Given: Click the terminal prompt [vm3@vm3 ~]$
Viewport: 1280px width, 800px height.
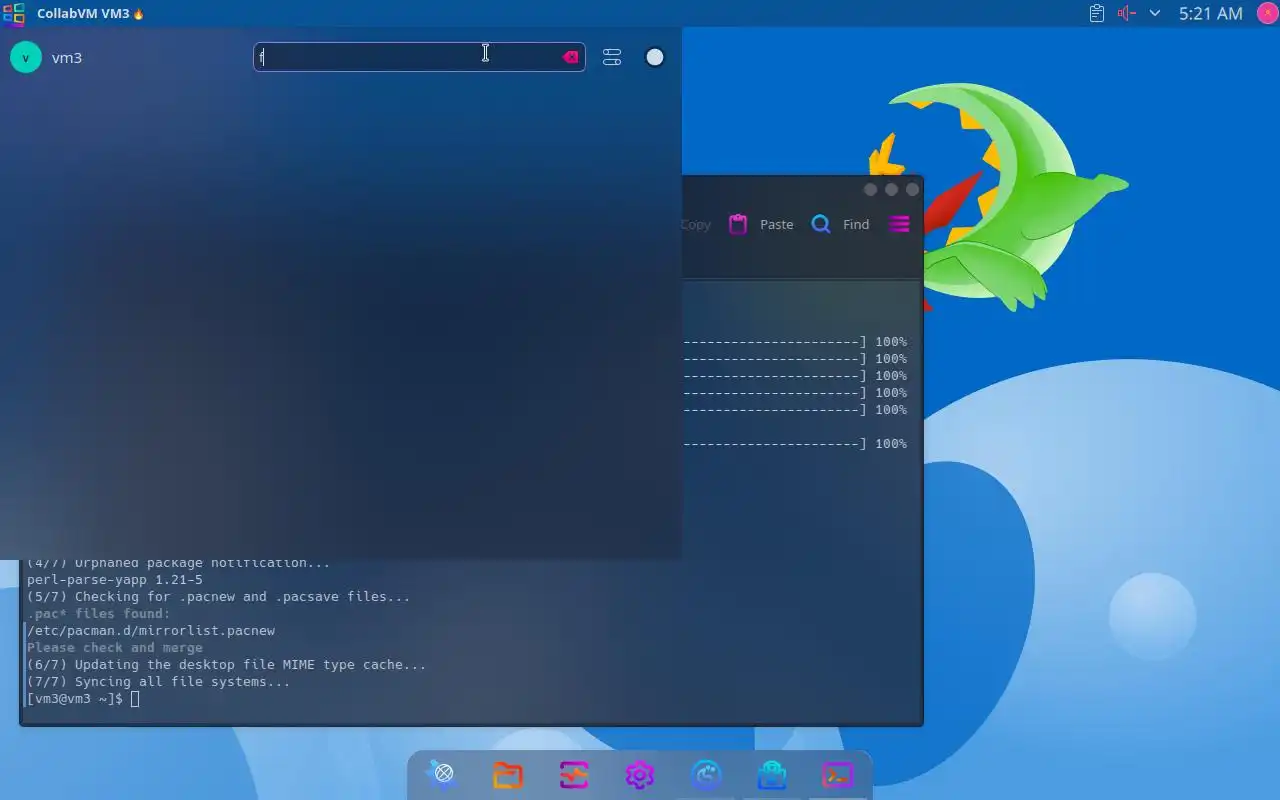Looking at the screenshot, I should pyautogui.click(x=75, y=698).
